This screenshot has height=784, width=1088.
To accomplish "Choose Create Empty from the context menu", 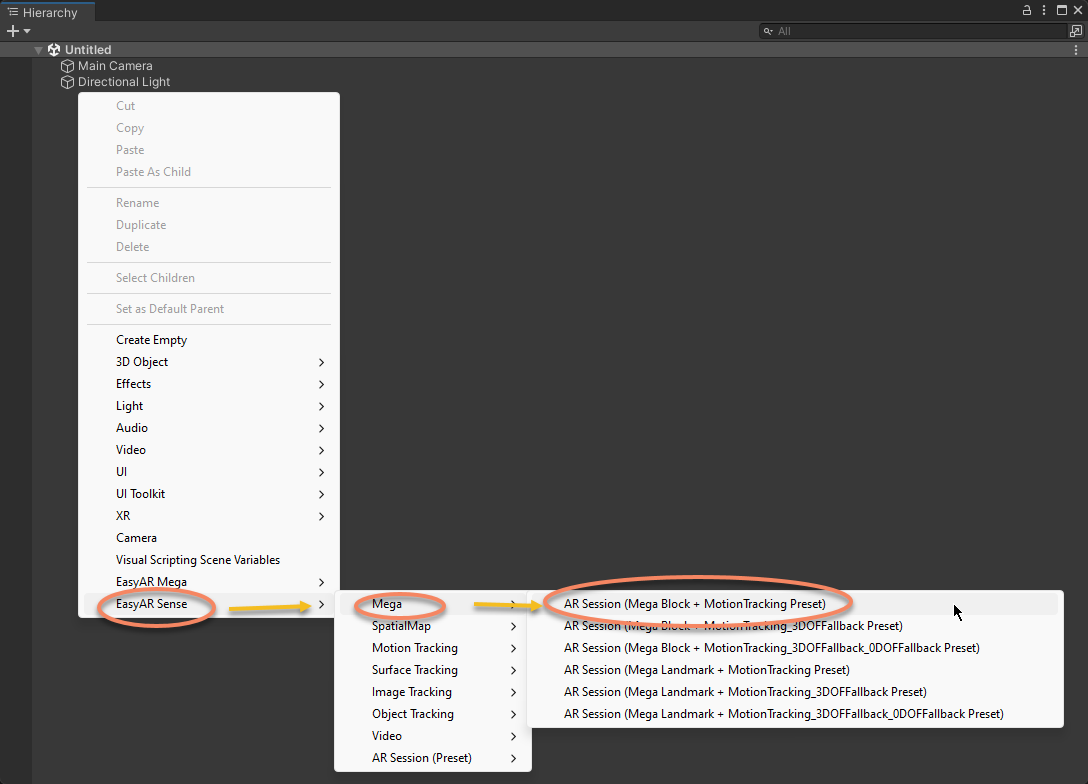I will 152,340.
